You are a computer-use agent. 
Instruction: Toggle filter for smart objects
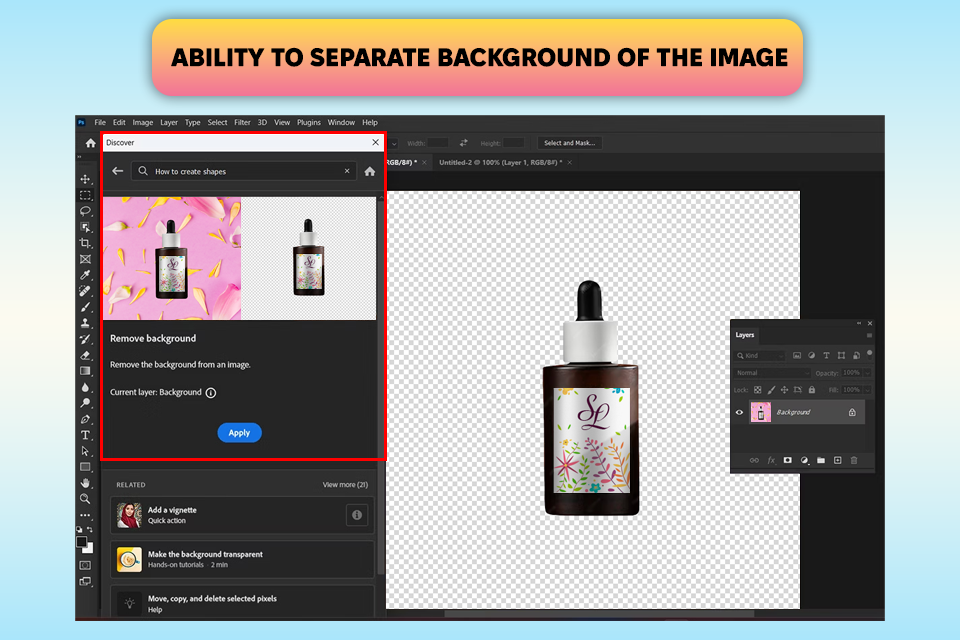[x=856, y=355]
